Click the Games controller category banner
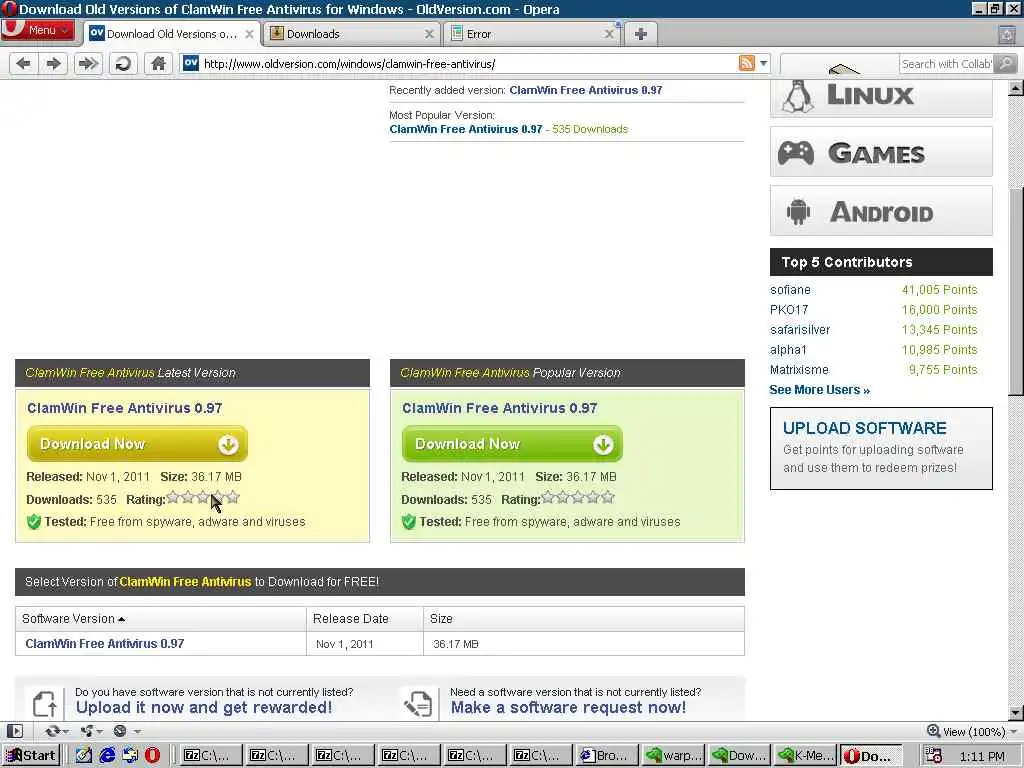This screenshot has height=768, width=1024. [x=881, y=152]
